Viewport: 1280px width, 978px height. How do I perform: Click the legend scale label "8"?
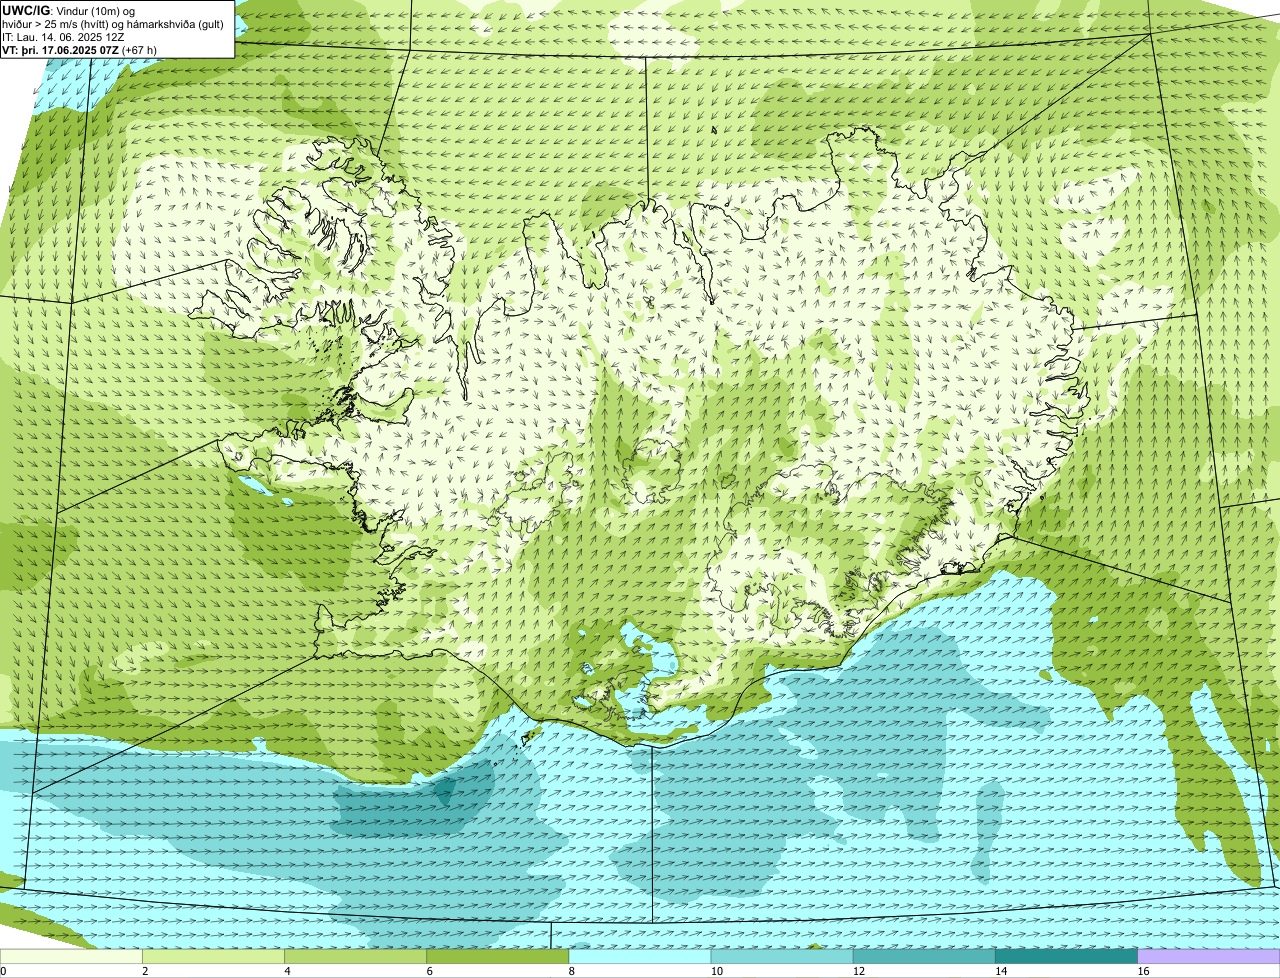tap(571, 971)
